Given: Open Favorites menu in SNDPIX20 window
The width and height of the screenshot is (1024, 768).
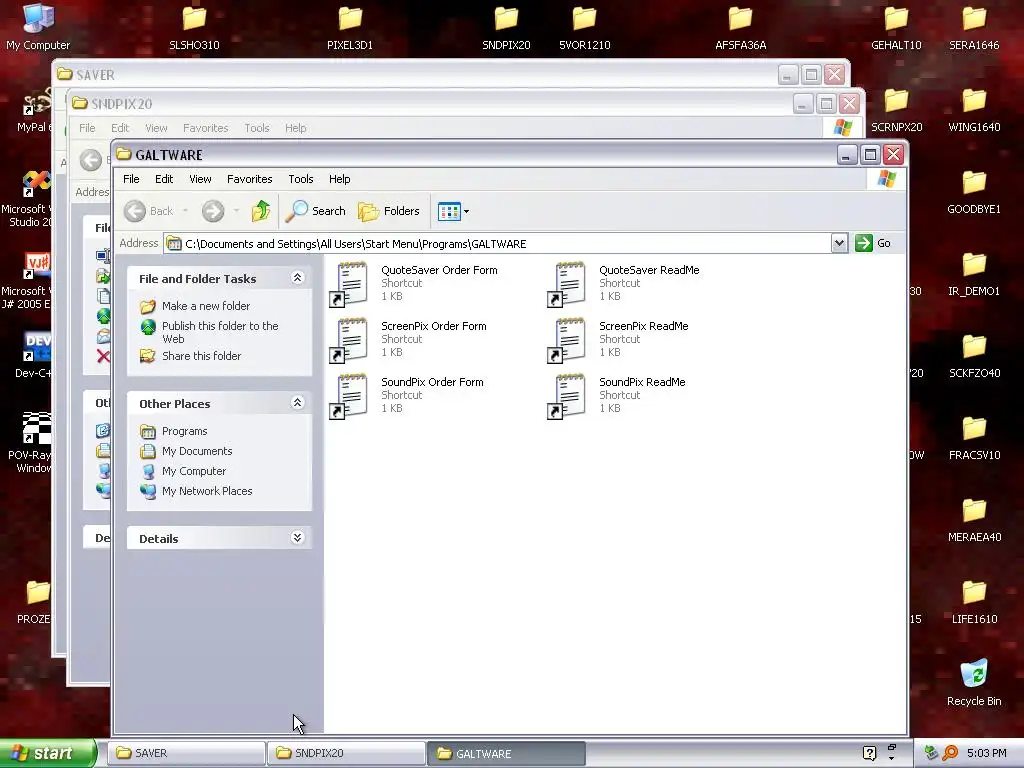Looking at the screenshot, I should tap(206, 128).
